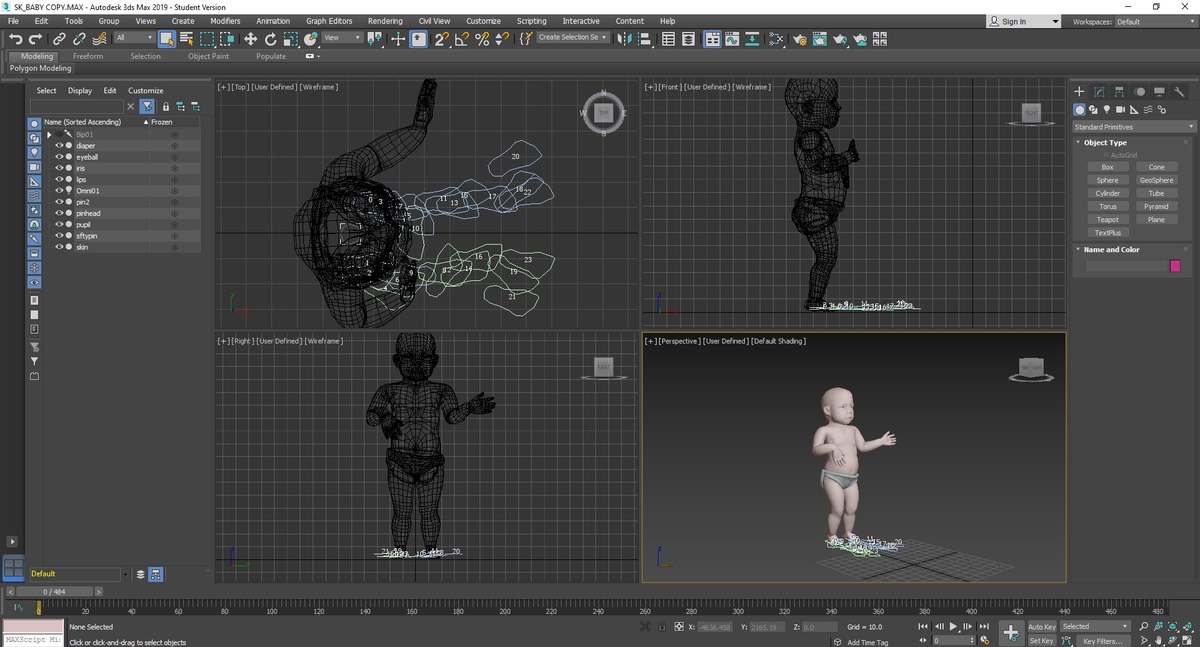
Task: Toggle the Angle Snap icon
Action: pos(461,39)
